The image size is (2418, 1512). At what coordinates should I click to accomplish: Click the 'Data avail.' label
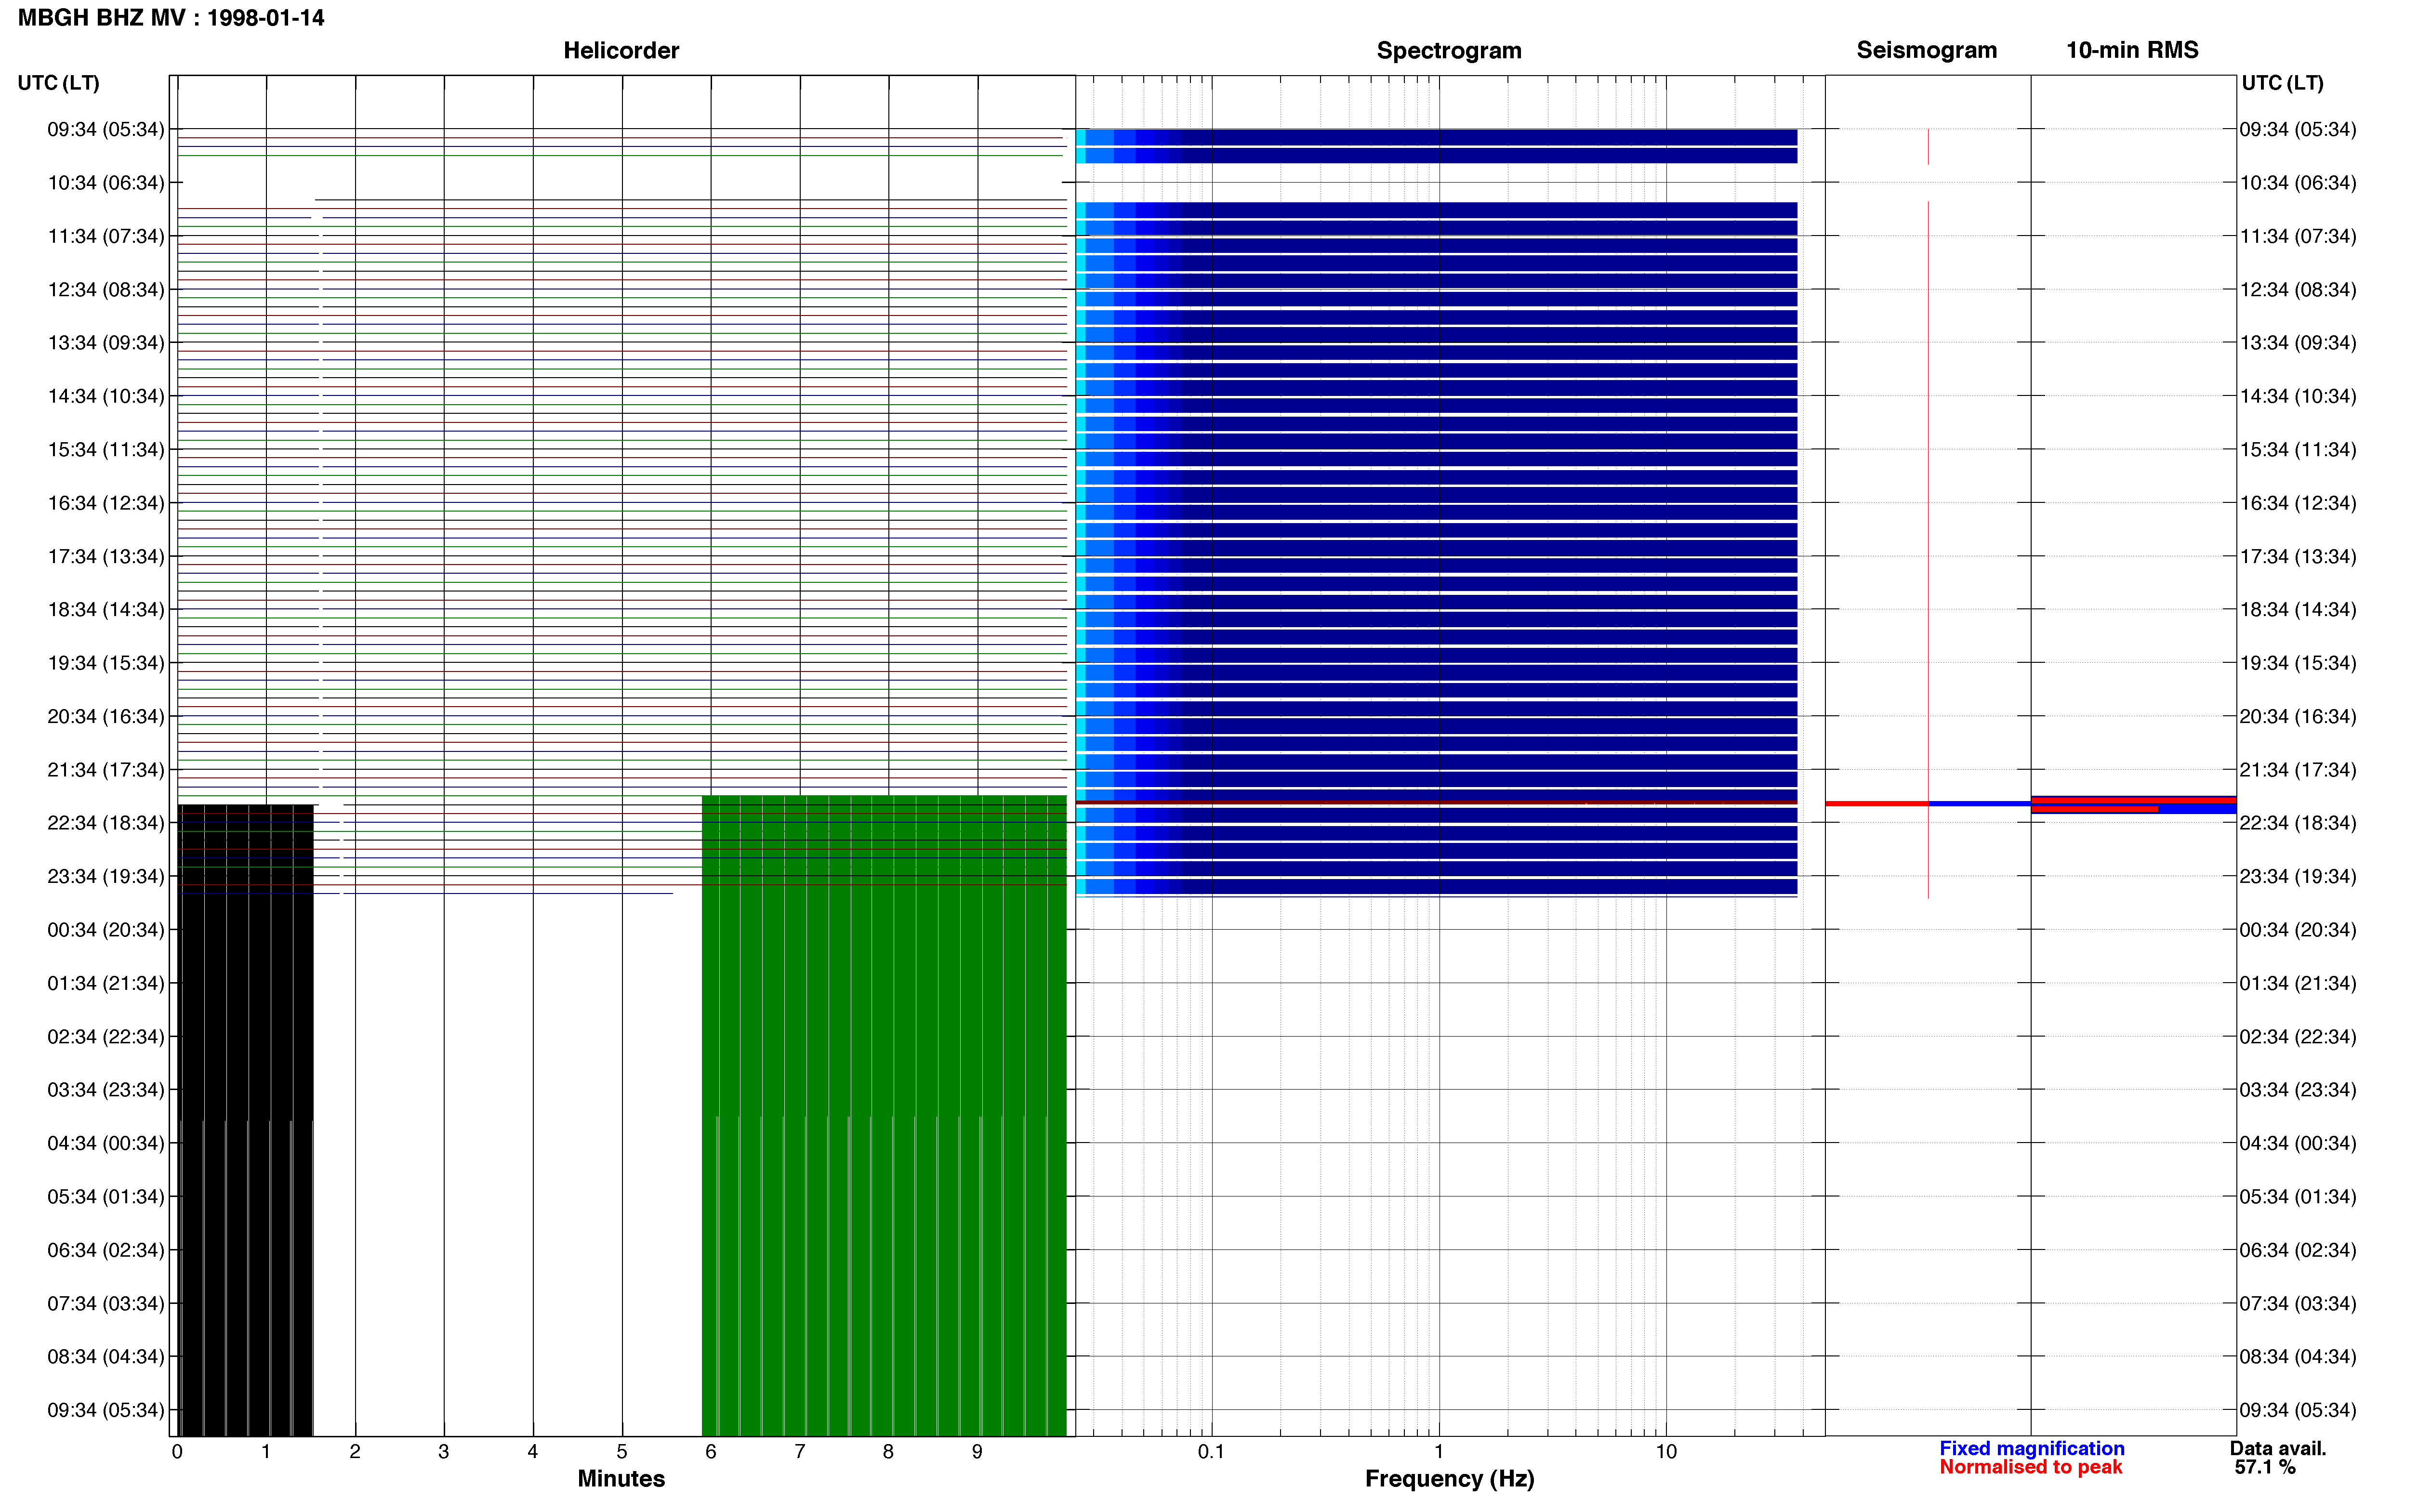click(2278, 1448)
